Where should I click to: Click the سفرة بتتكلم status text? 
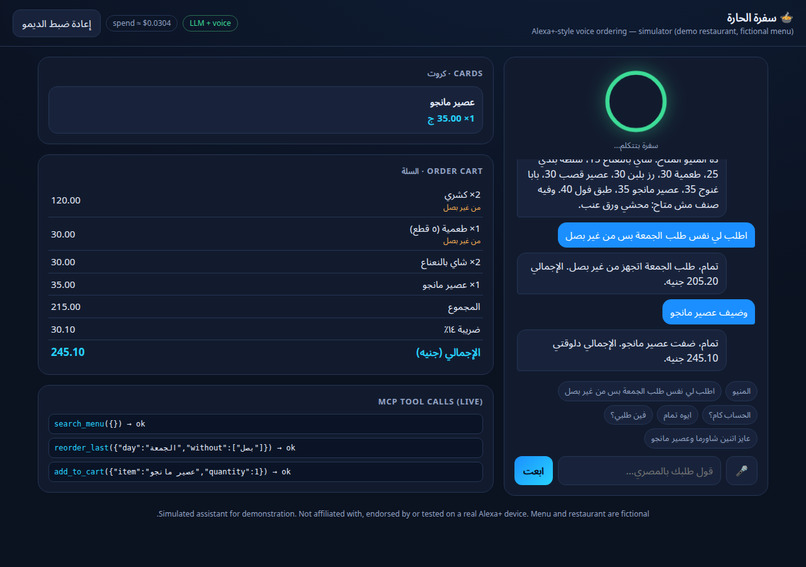click(x=636, y=146)
